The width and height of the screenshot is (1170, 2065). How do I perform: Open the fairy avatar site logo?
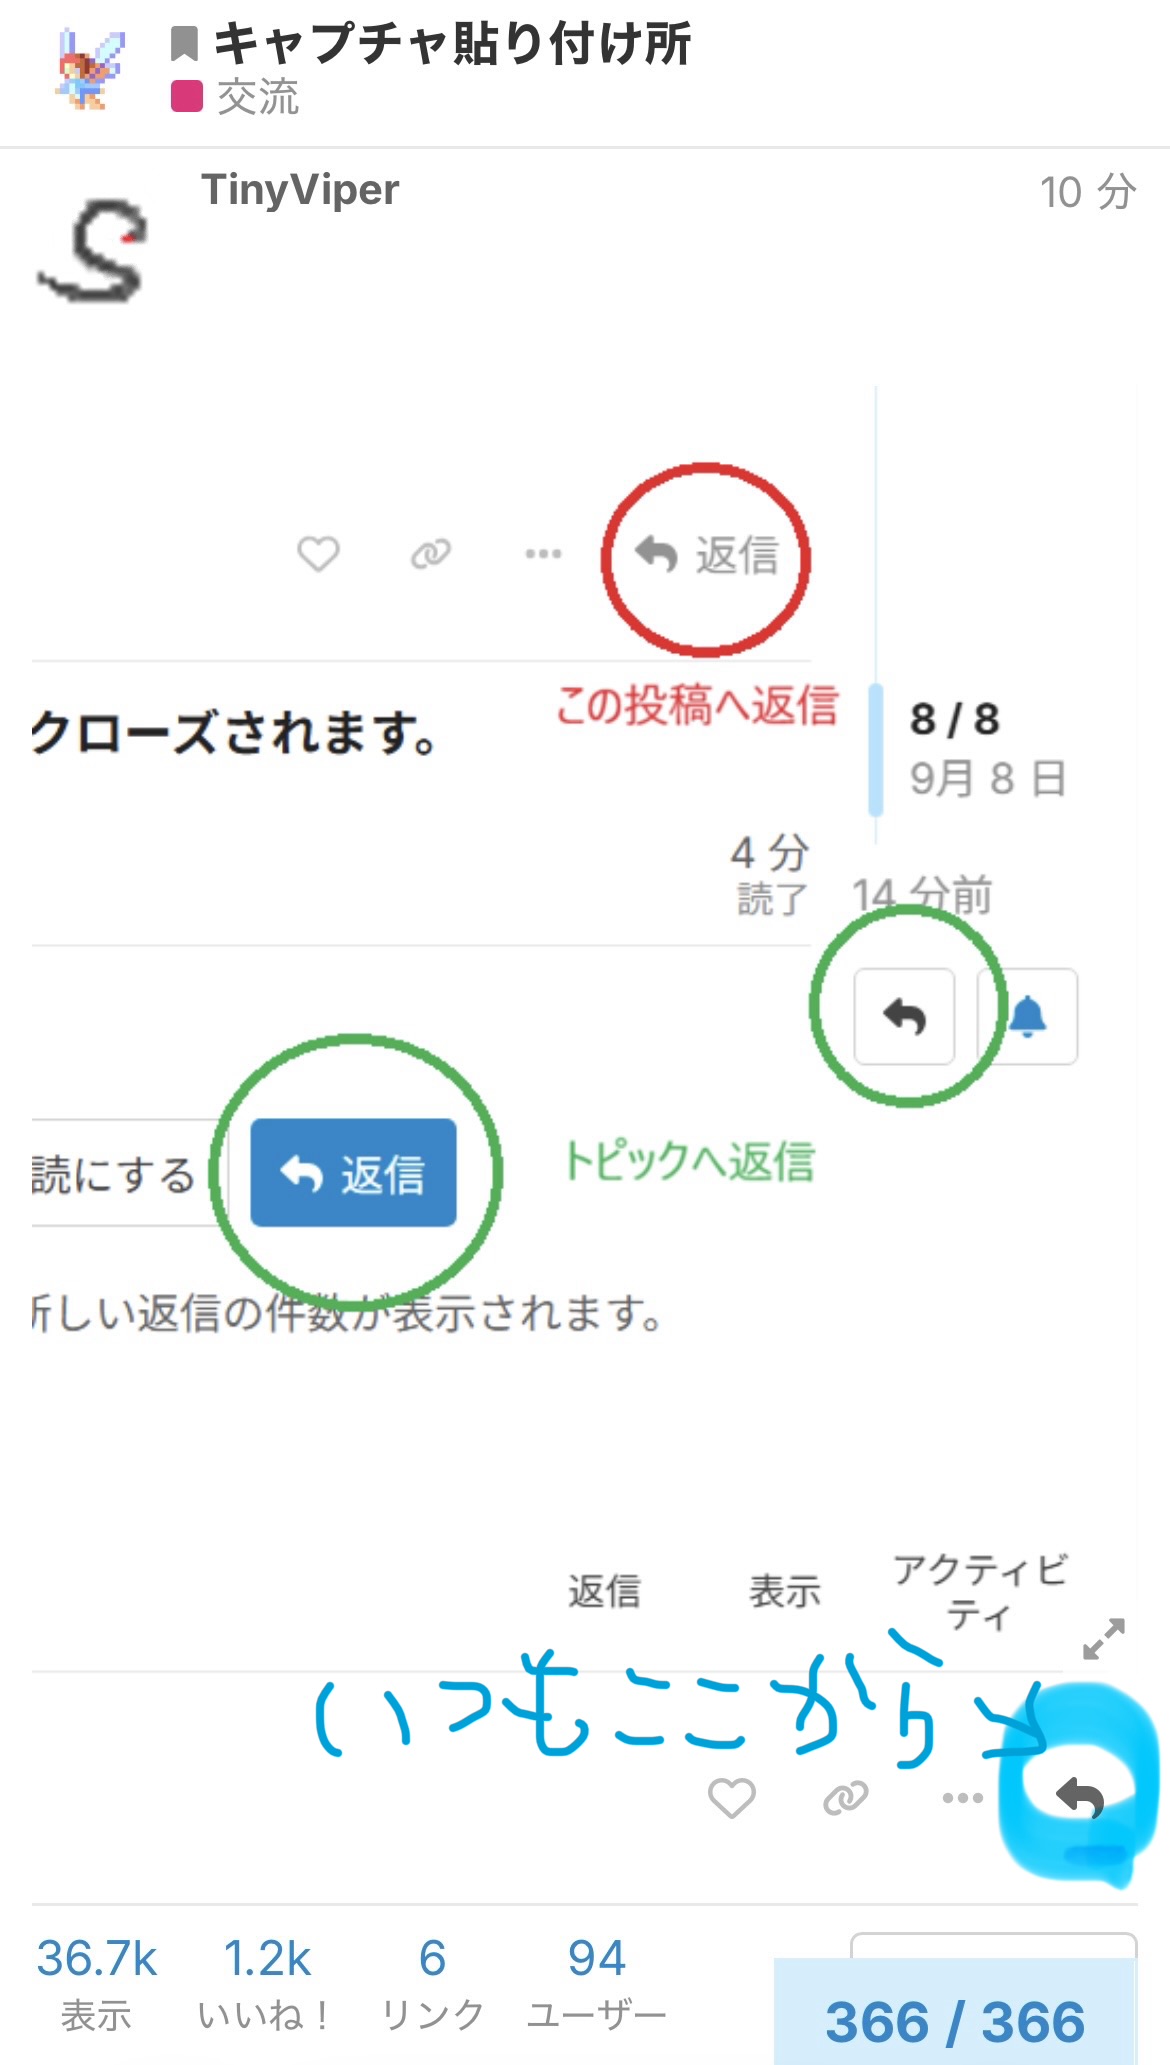click(90, 68)
